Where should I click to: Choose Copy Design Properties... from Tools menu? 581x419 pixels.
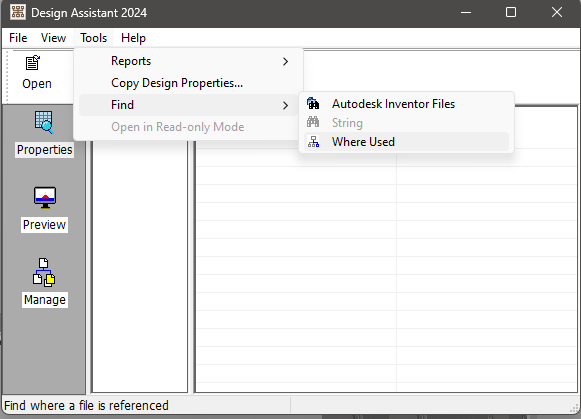(188, 83)
